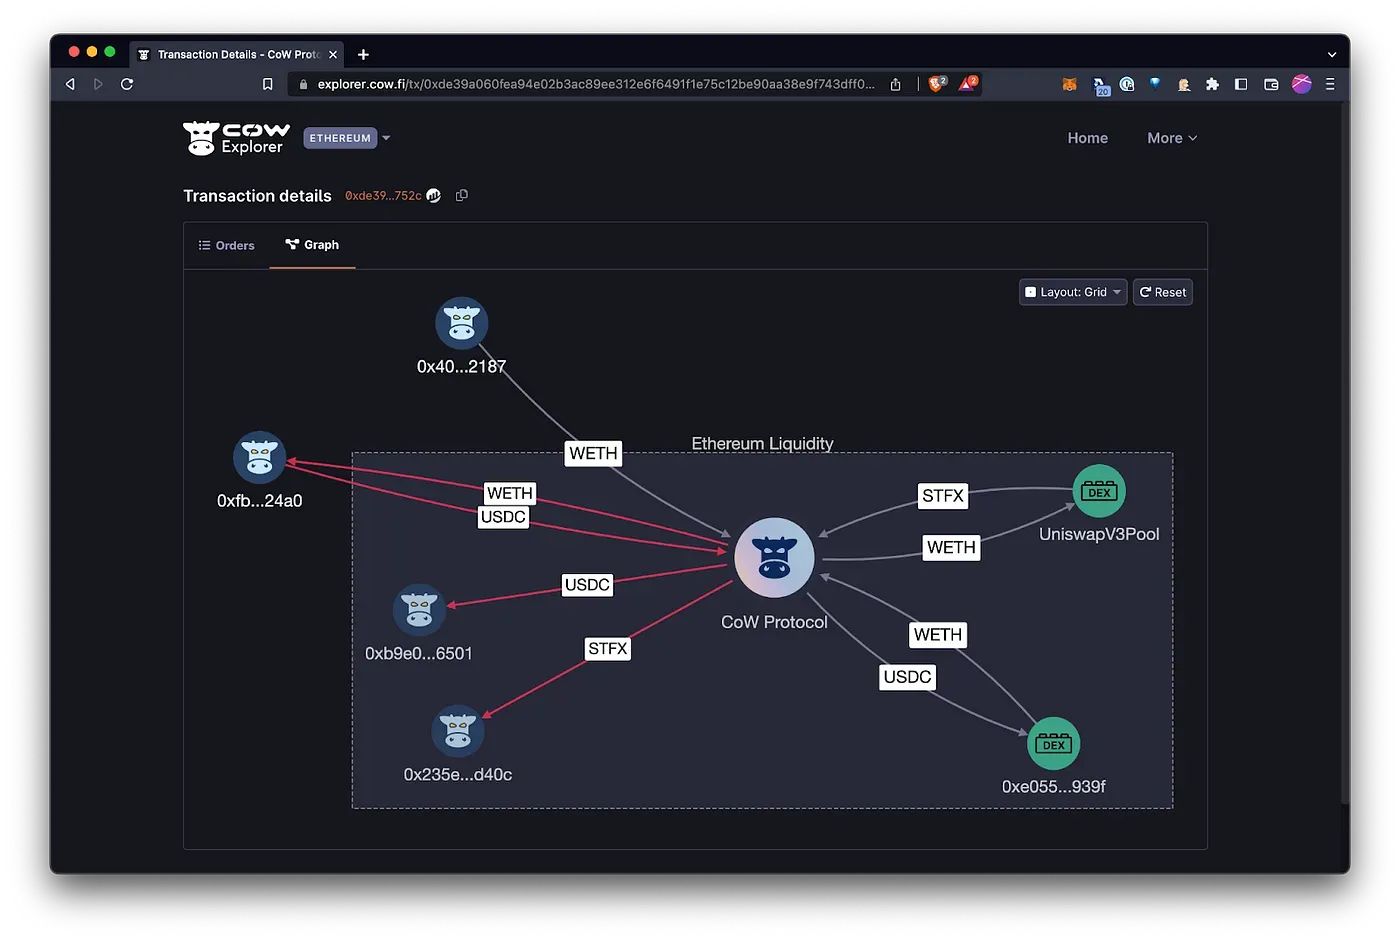The image size is (1400, 940).
Task: Select the CoW Protocol node in the graph
Action: pos(774,557)
